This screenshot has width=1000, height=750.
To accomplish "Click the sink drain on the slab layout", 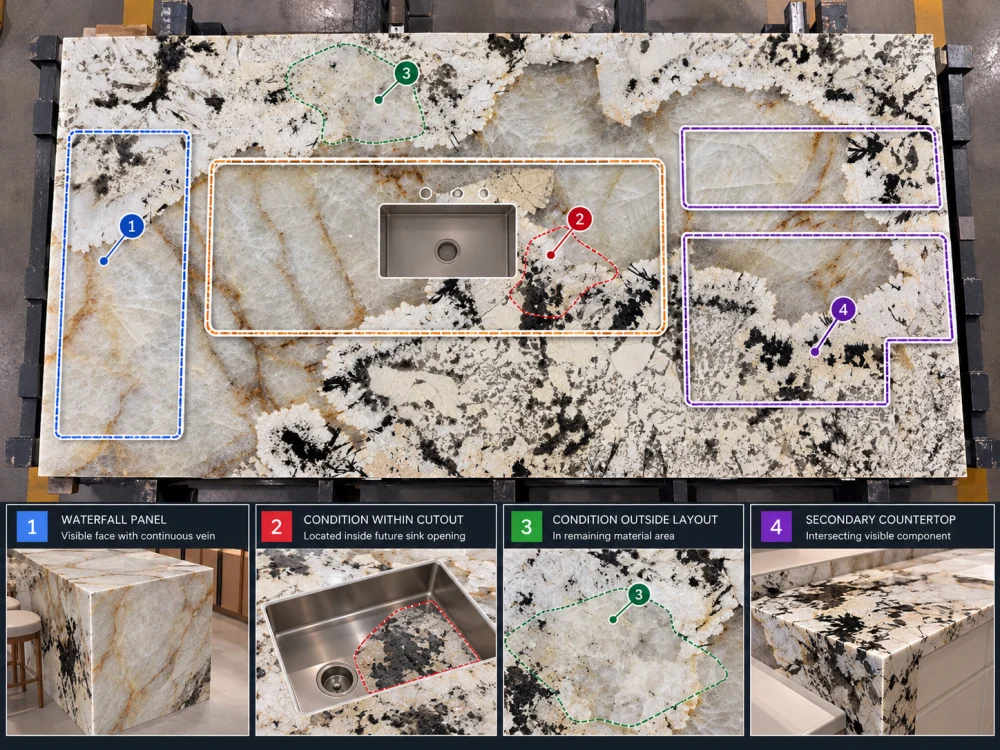I will (447, 251).
